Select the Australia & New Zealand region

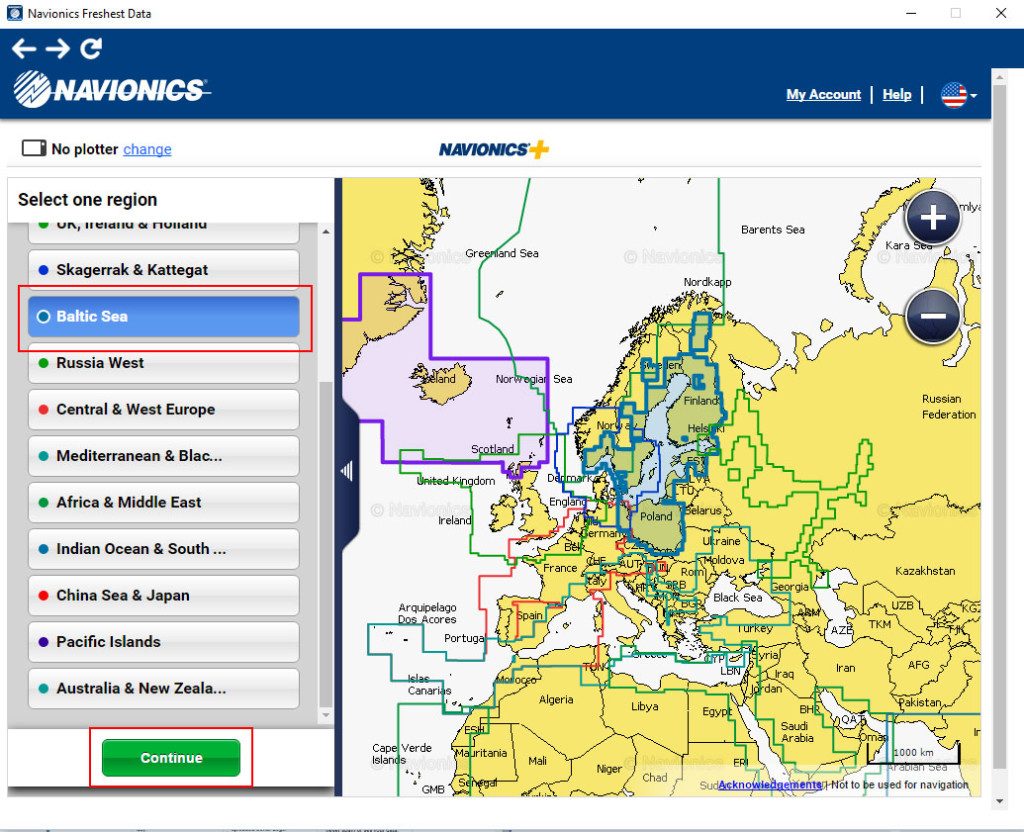click(x=164, y=688)
